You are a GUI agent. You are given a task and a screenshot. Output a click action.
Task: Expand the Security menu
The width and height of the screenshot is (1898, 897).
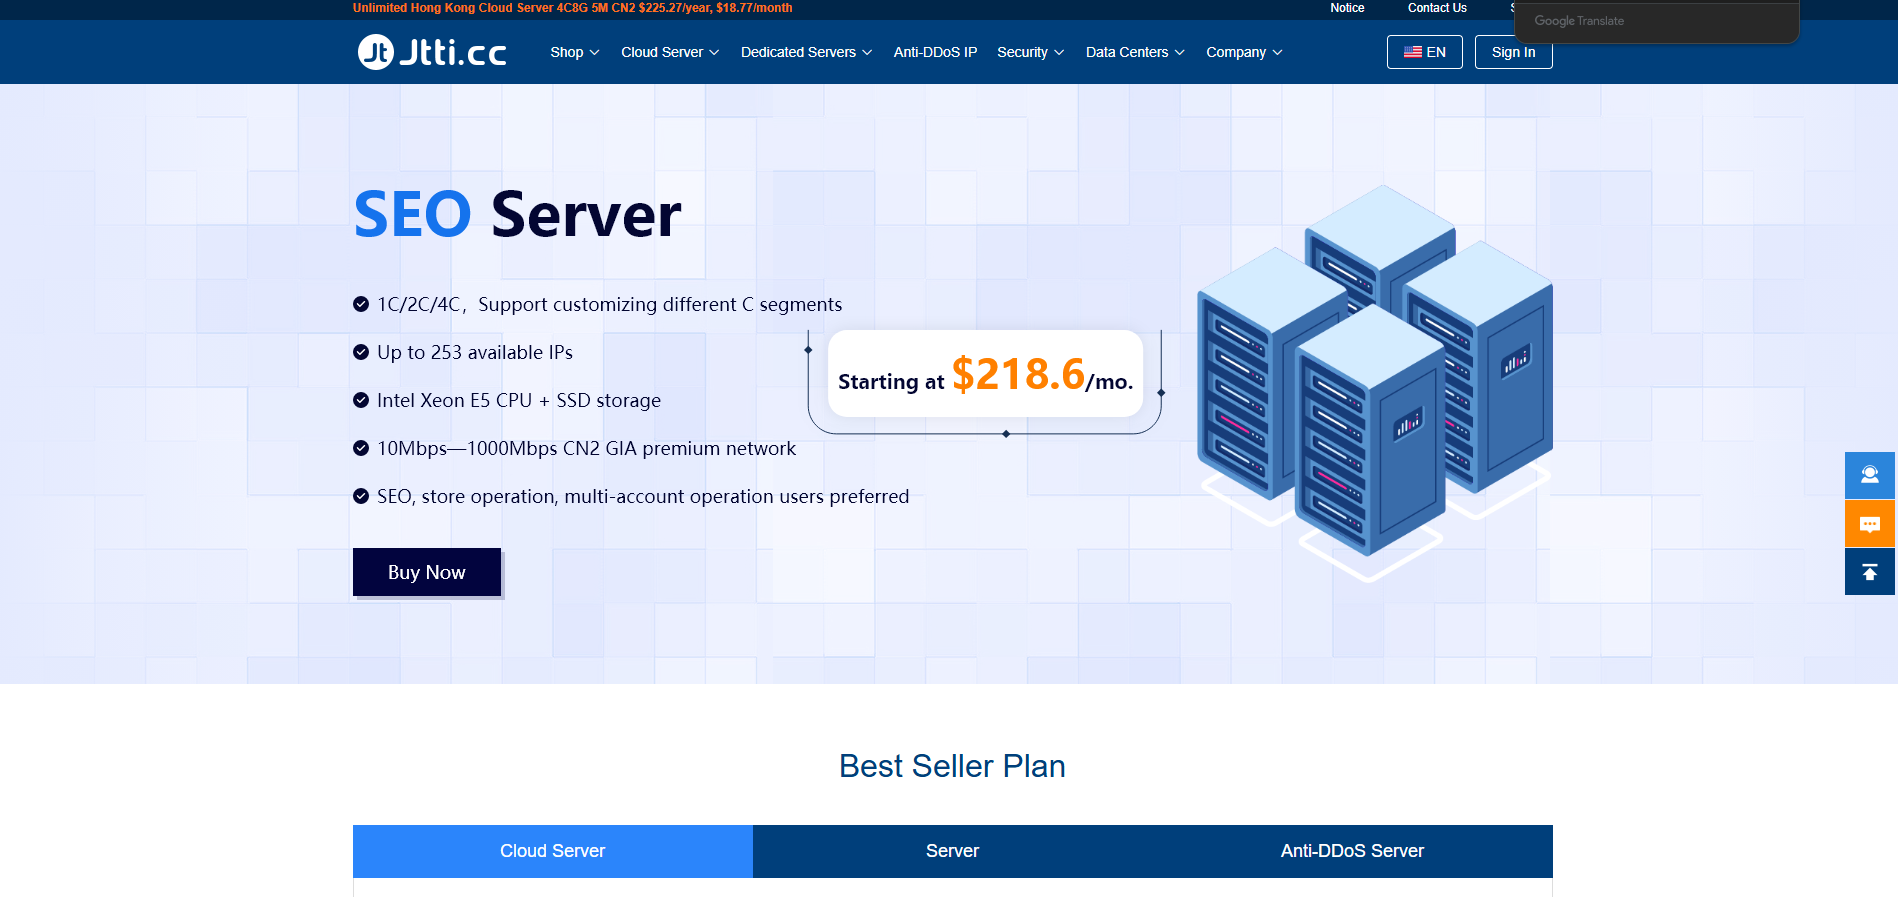(x=1030, y=52)
